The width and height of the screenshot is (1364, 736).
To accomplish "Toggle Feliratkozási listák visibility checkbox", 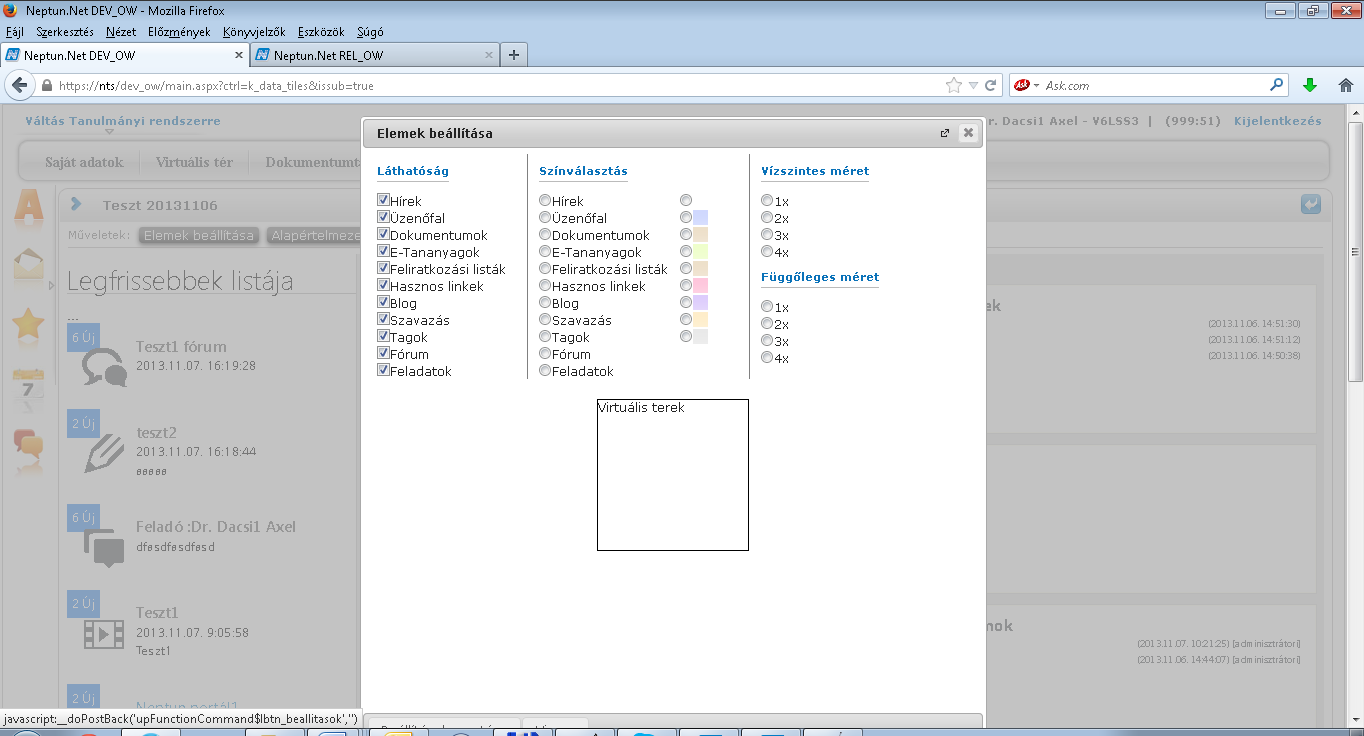I will point(383,269).
